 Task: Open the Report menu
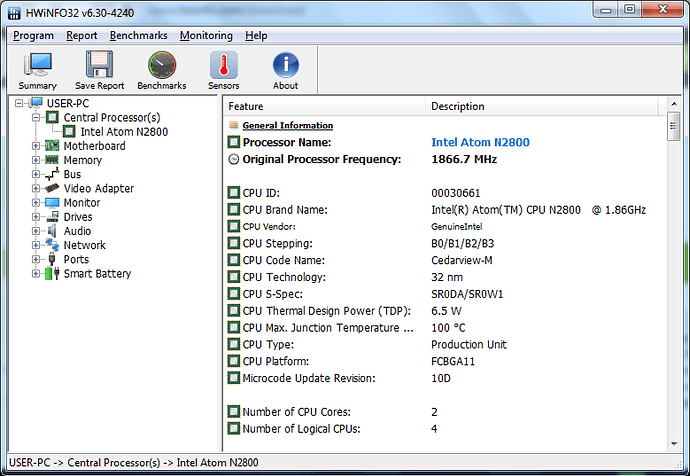[x=82, y=36]
